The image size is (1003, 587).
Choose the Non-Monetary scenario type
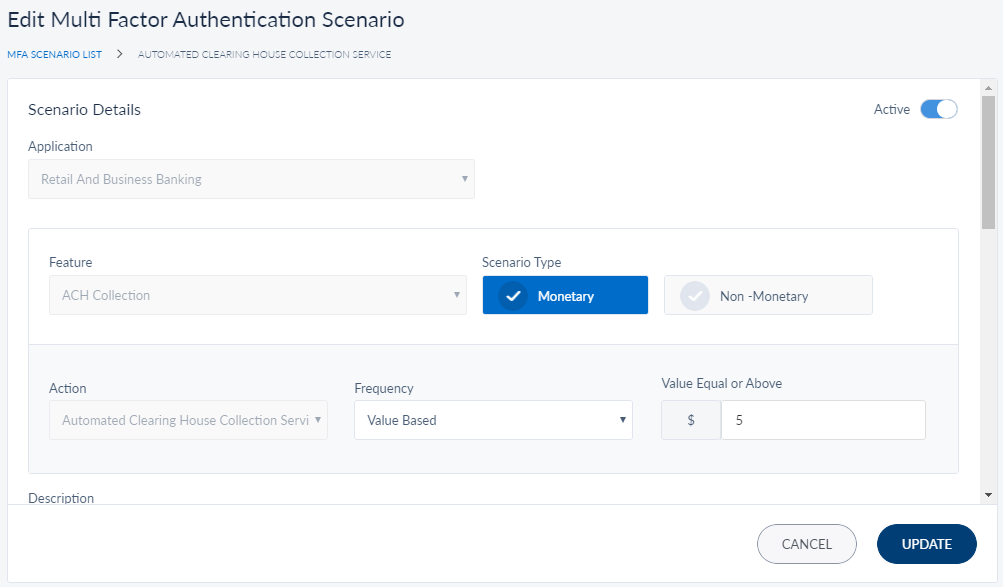click(768, 296)
